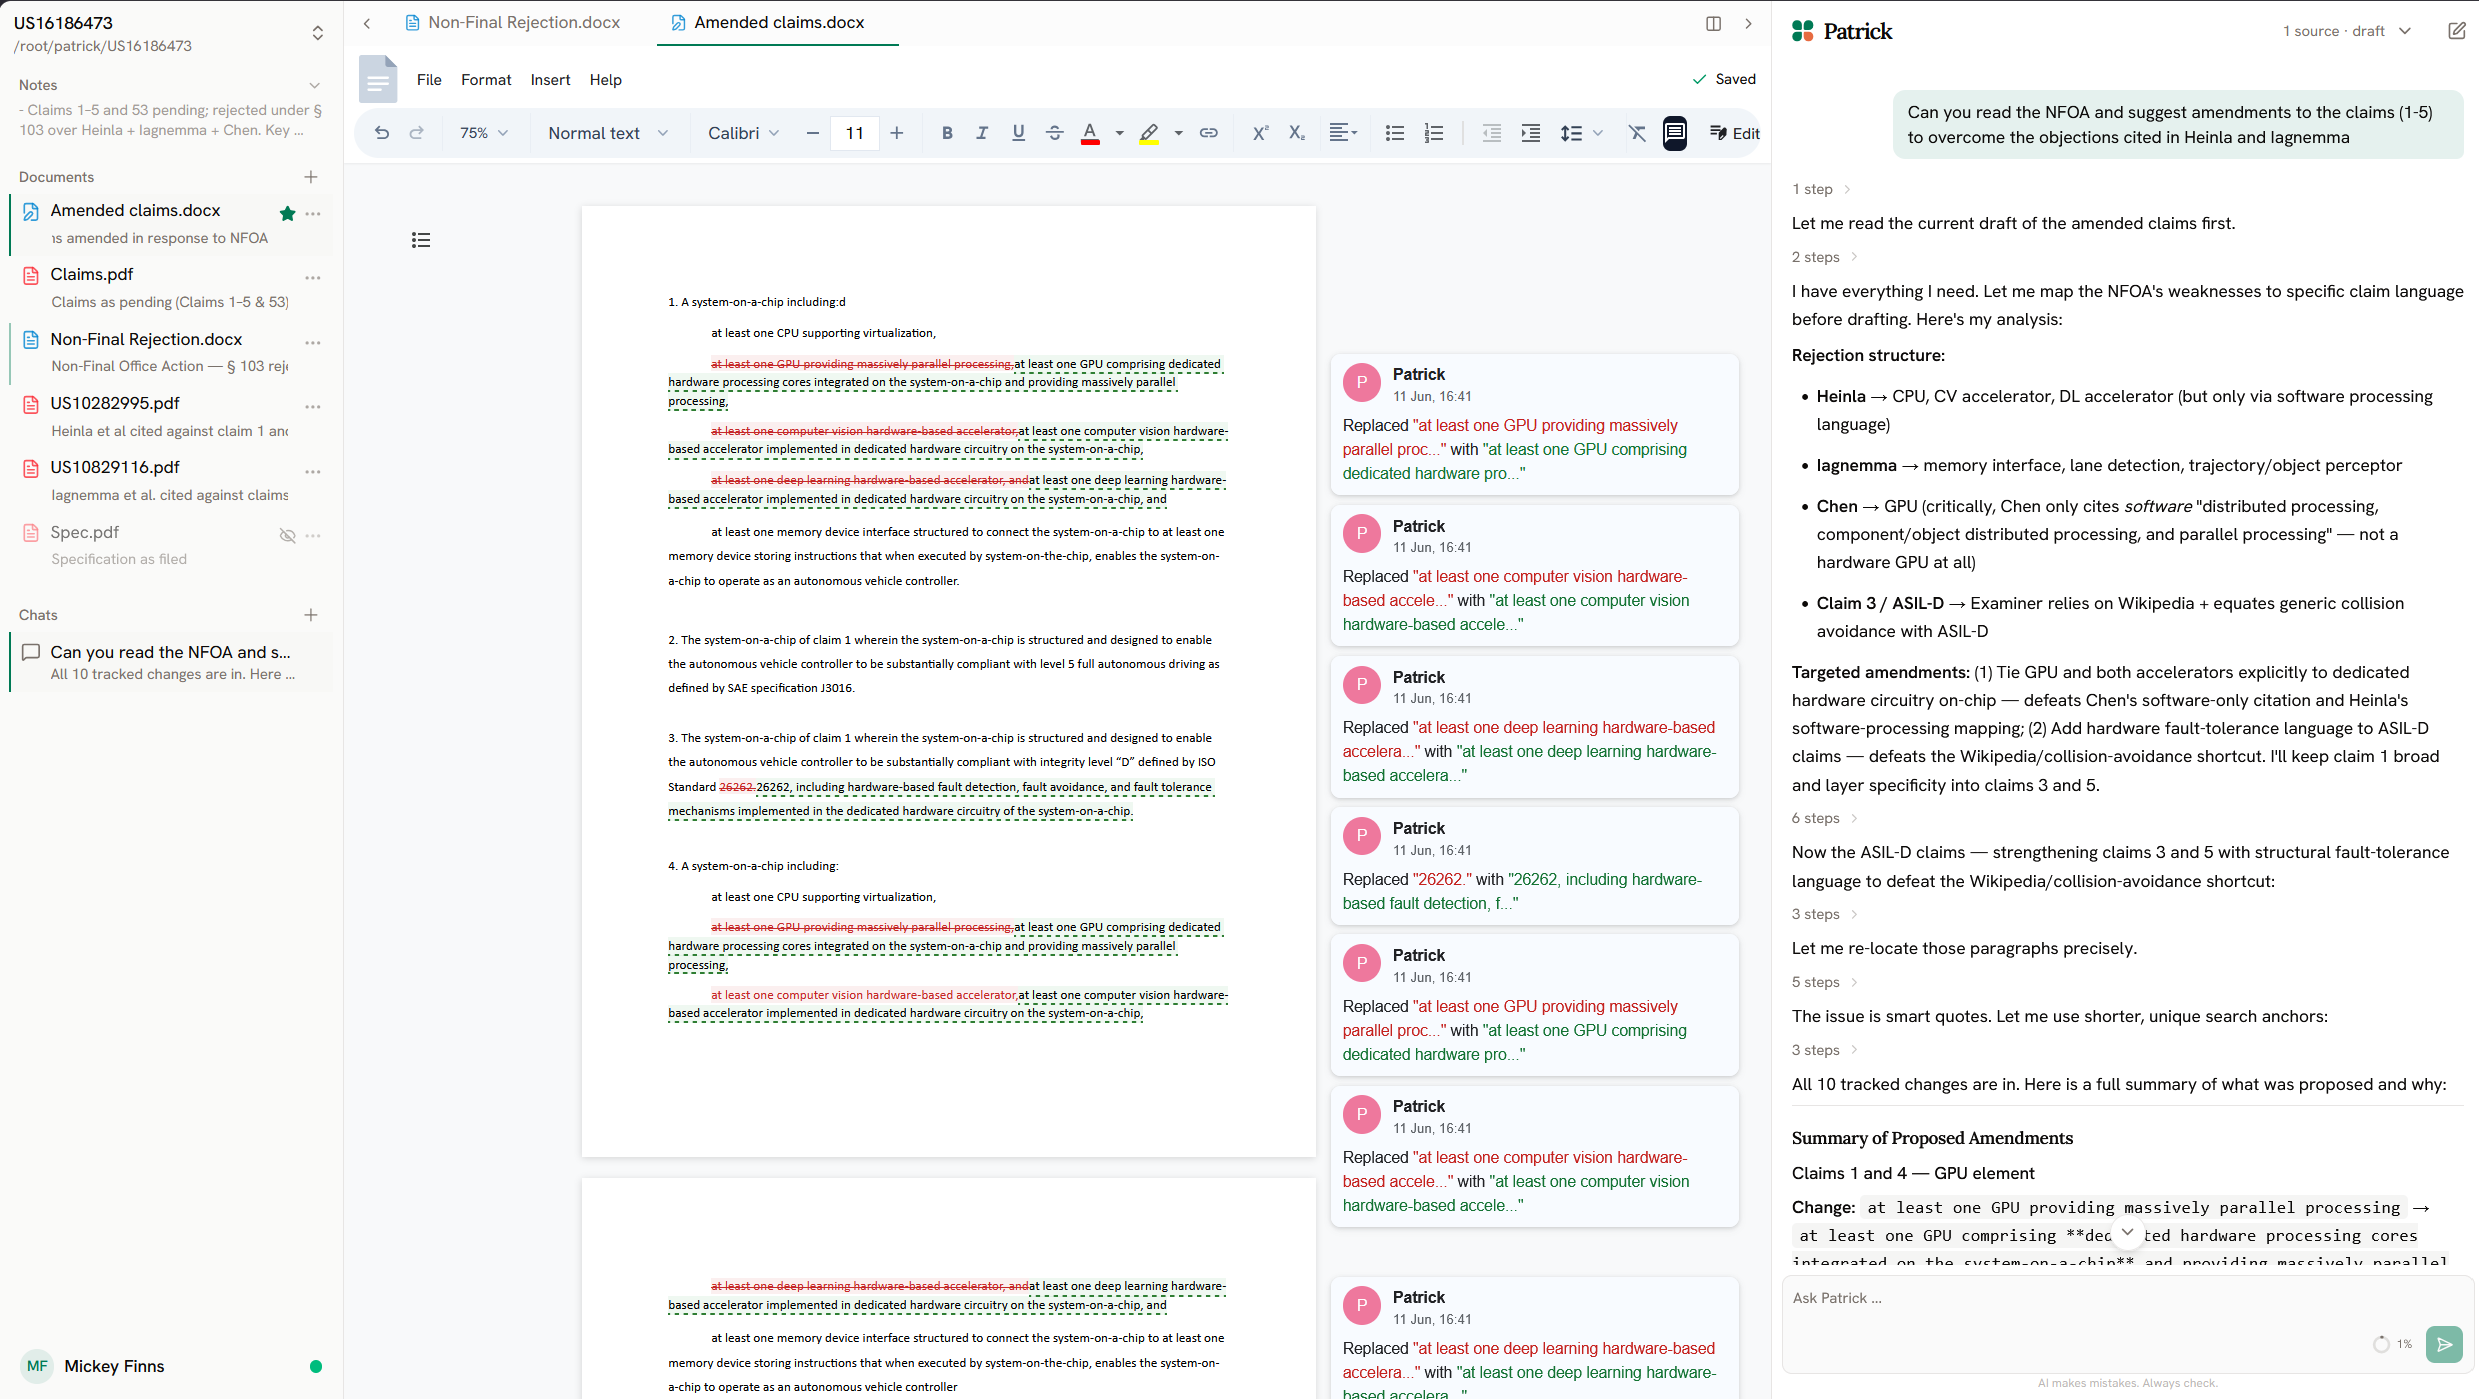Open the Insert menu
The image size is (2479, 1399).
pyautogui.click(x=550, y=80)
